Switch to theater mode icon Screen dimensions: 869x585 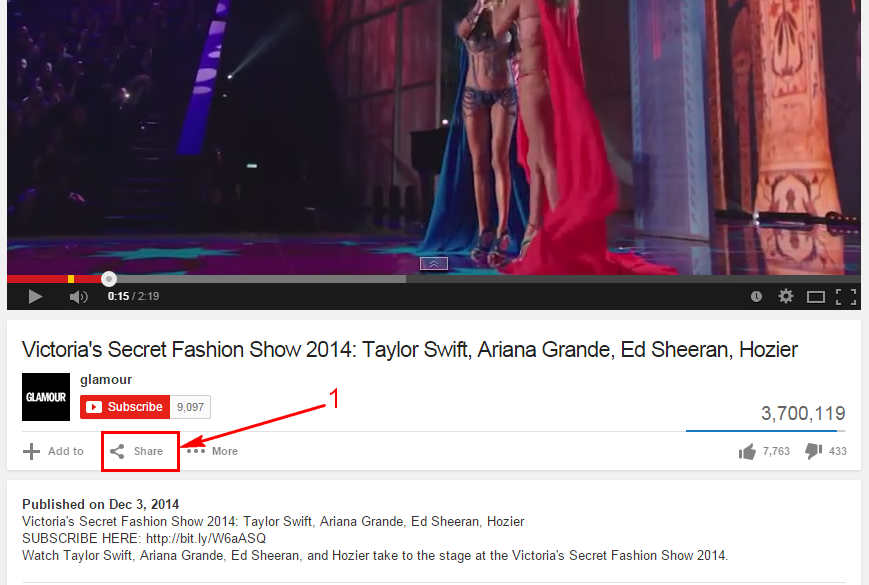pyautogui.click(x=815, y=297)
